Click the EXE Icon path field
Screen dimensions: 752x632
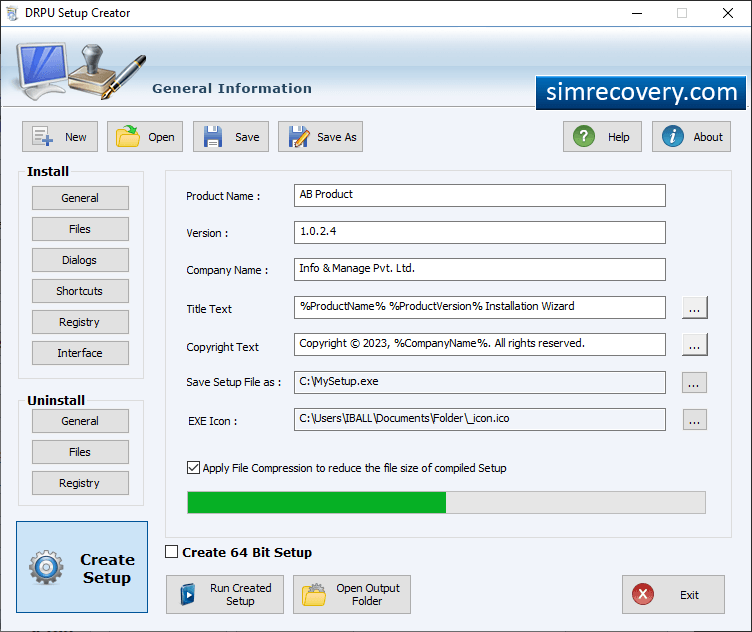coord(480,420)
